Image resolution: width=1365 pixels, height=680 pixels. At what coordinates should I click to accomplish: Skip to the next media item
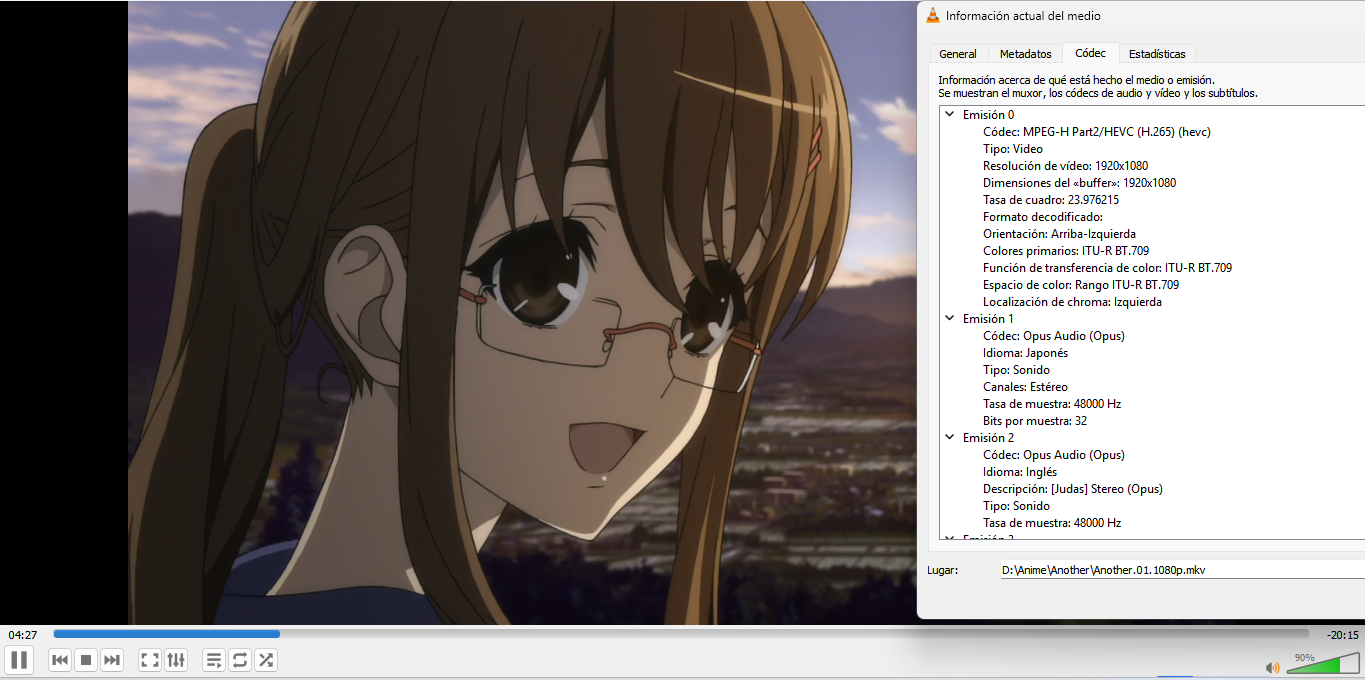click(x=112, y=660)
